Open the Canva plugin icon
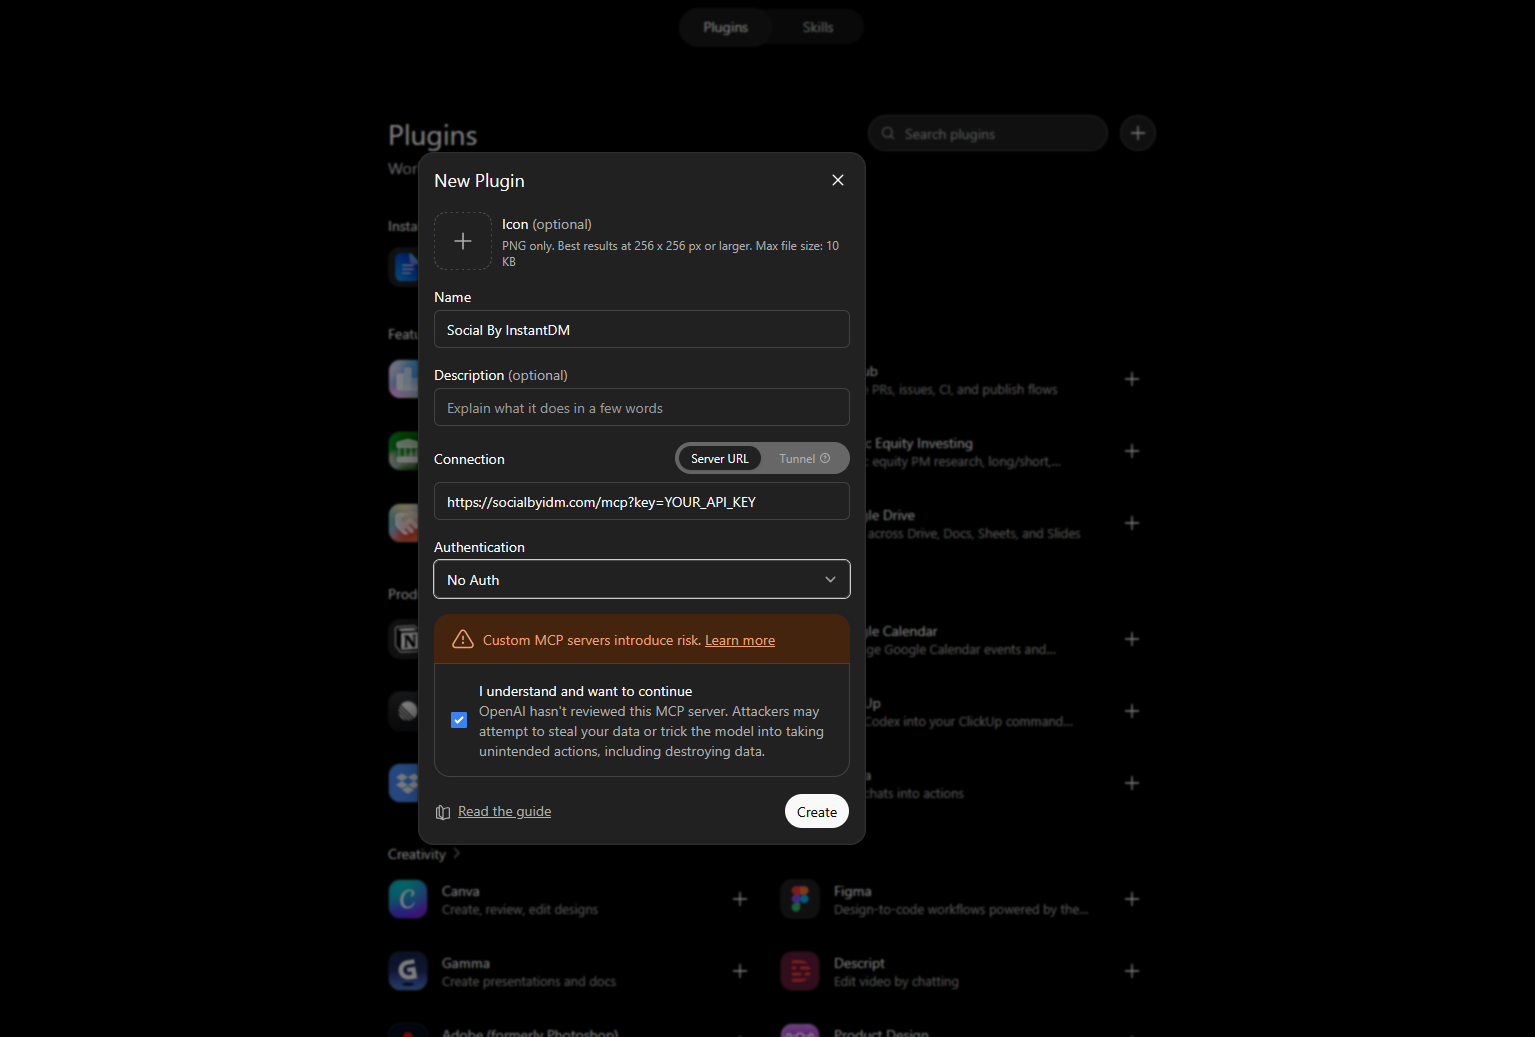1535x1037 pixels. tap(408, 899)
